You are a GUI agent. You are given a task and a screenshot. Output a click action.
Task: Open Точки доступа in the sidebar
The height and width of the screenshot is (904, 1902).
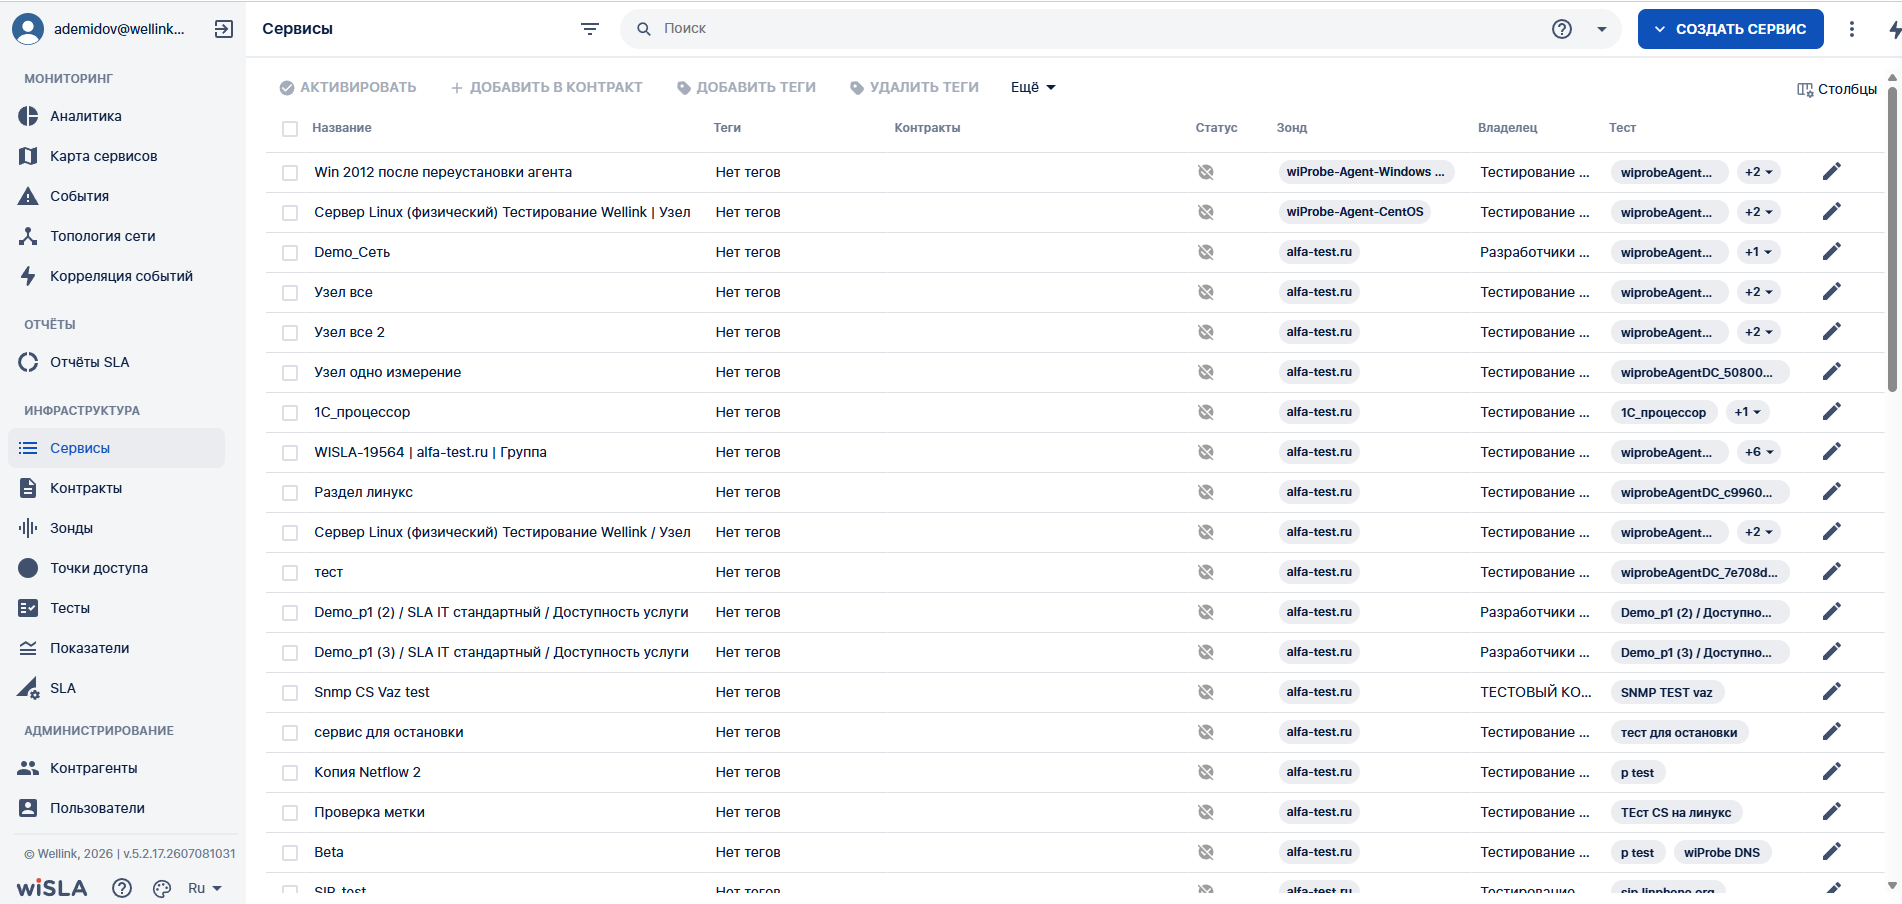click(x=116, y=568)
